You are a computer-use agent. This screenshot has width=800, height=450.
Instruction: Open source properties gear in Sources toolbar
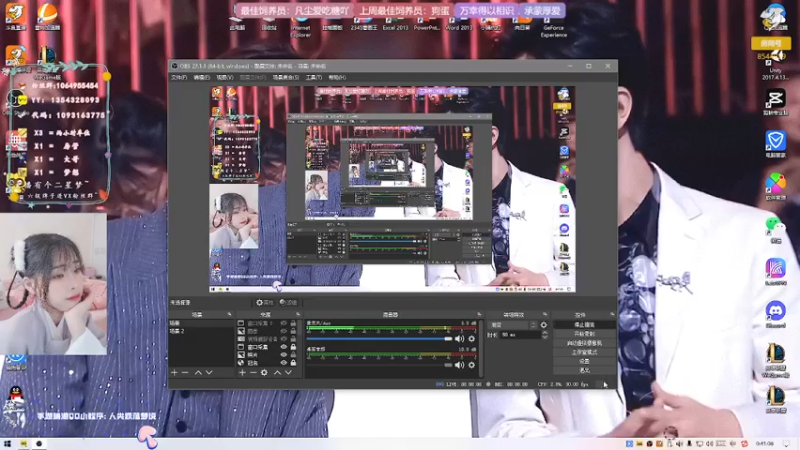point(264,372)
